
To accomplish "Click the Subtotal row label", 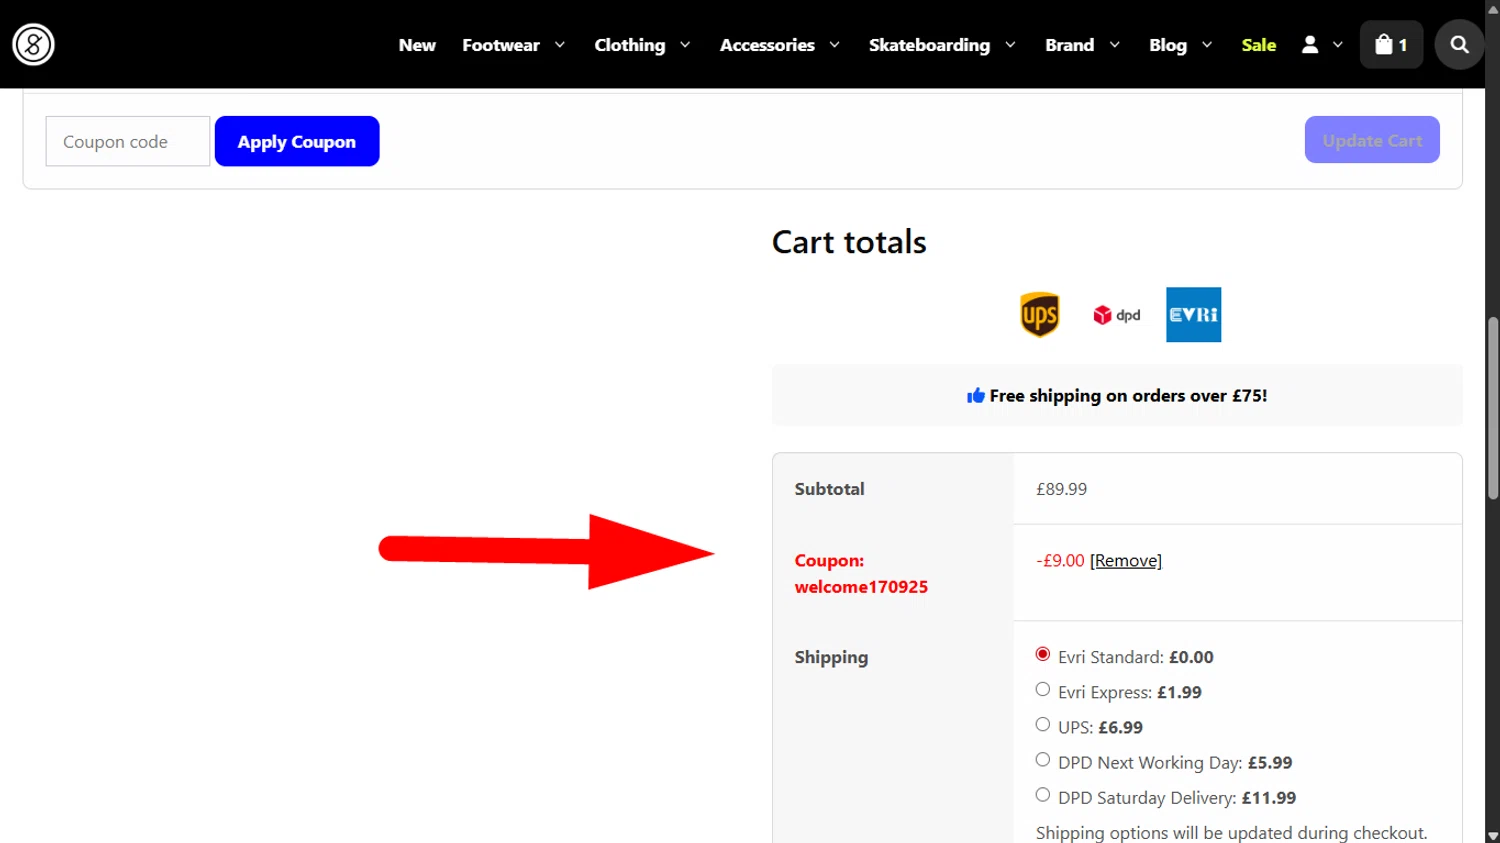I will coord(829,489).
